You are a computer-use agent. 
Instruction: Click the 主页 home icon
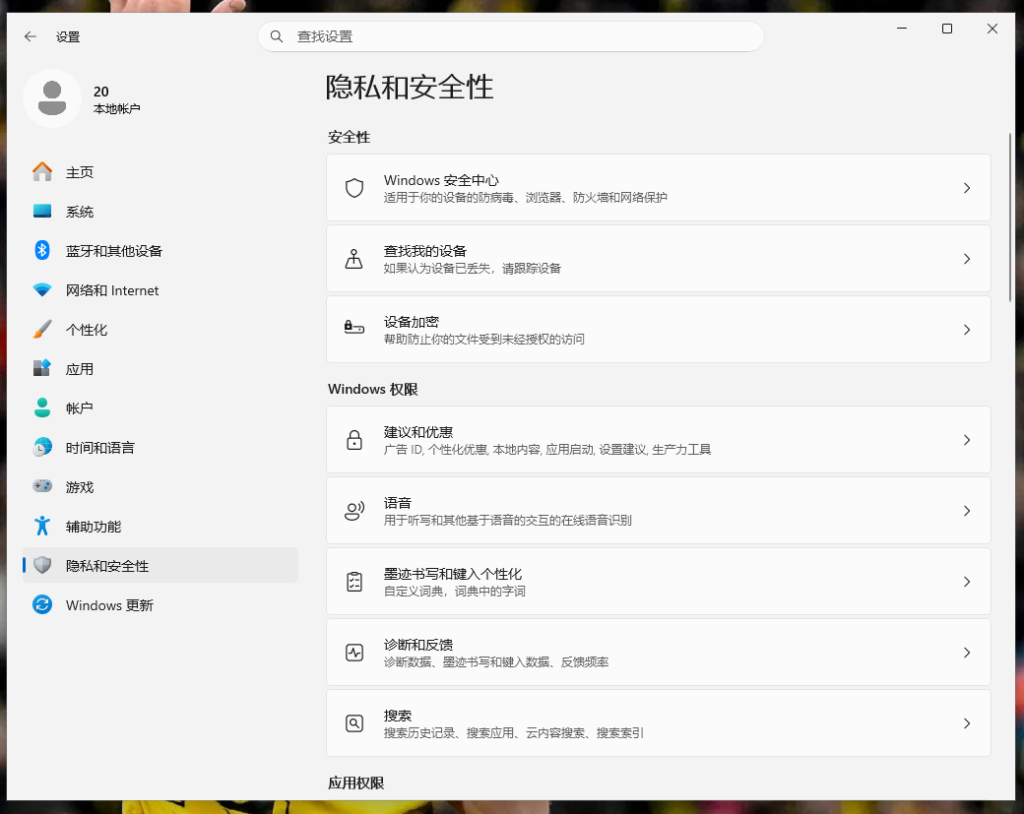tap(42, 172)
